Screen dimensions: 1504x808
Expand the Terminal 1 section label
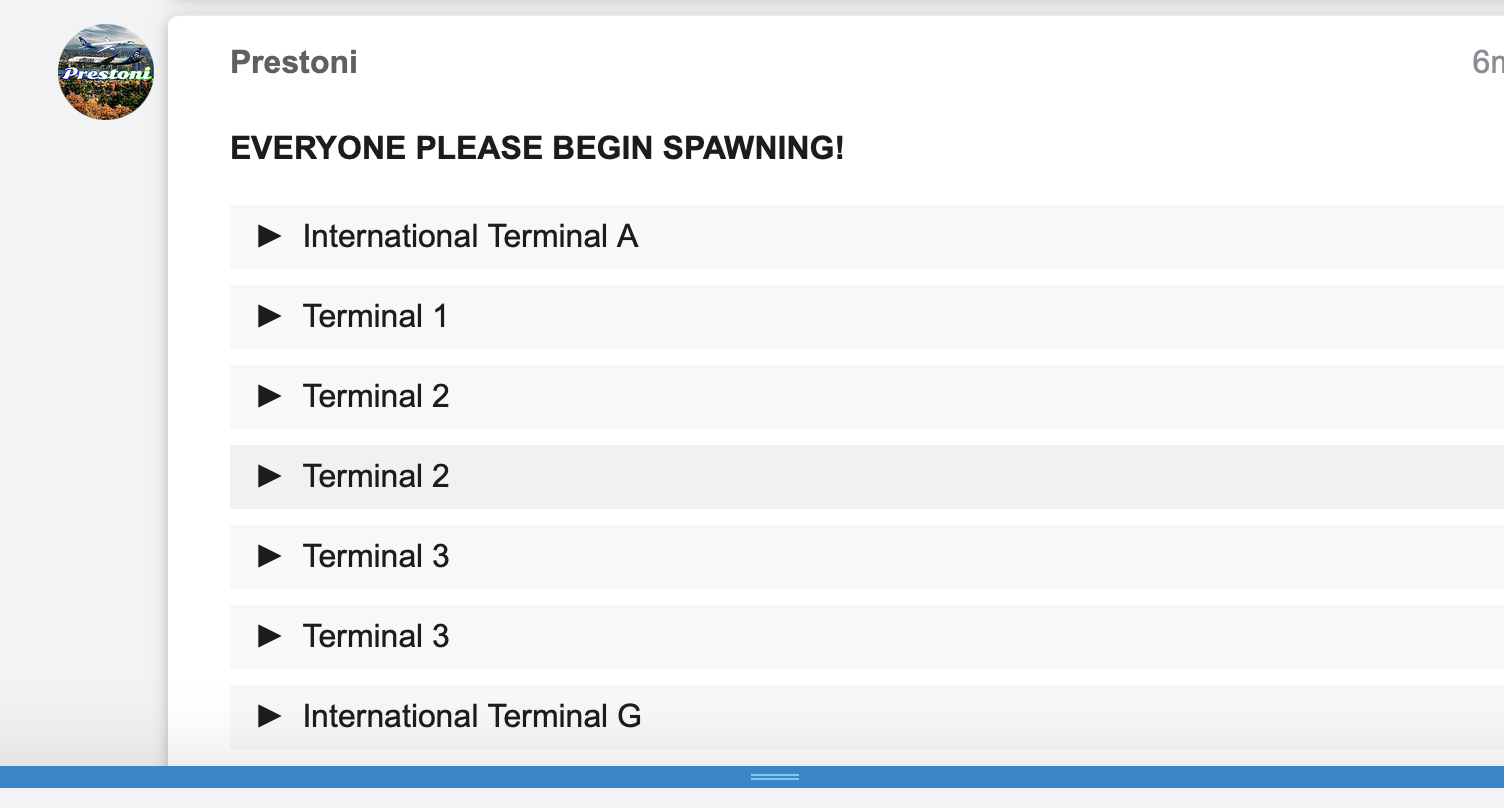click(375, 316)
